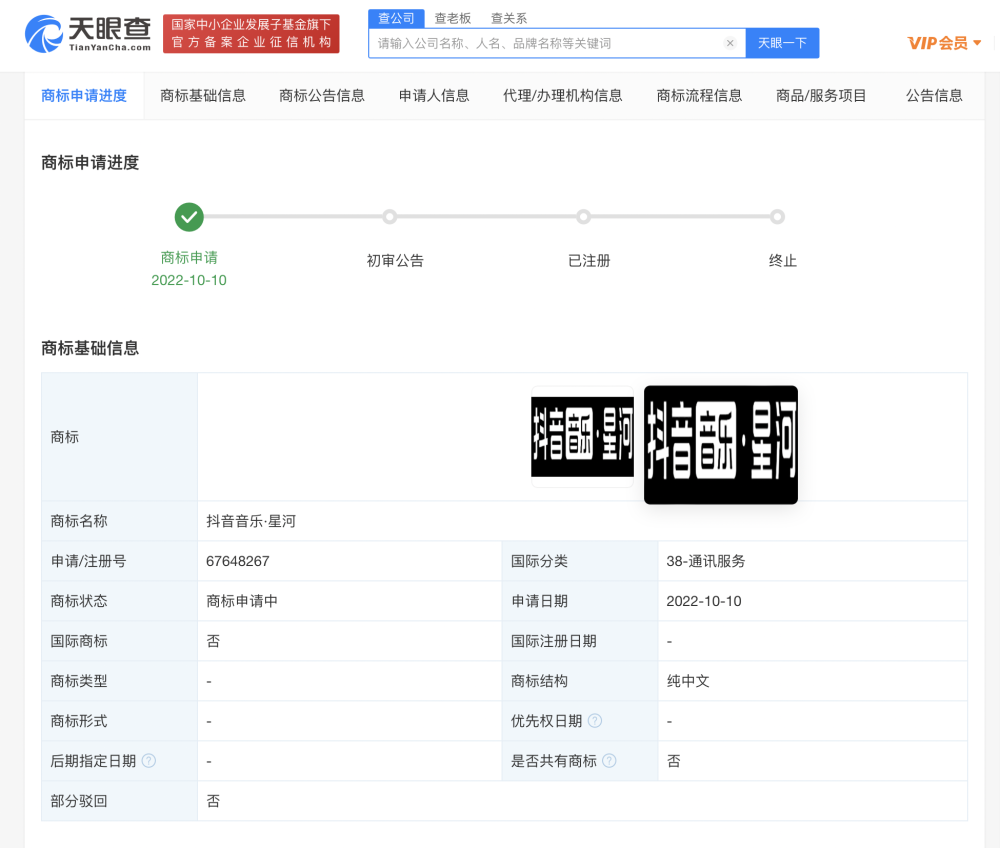
Task: Click the 天眼一下 search button
Action: click(x=783, y=43)
